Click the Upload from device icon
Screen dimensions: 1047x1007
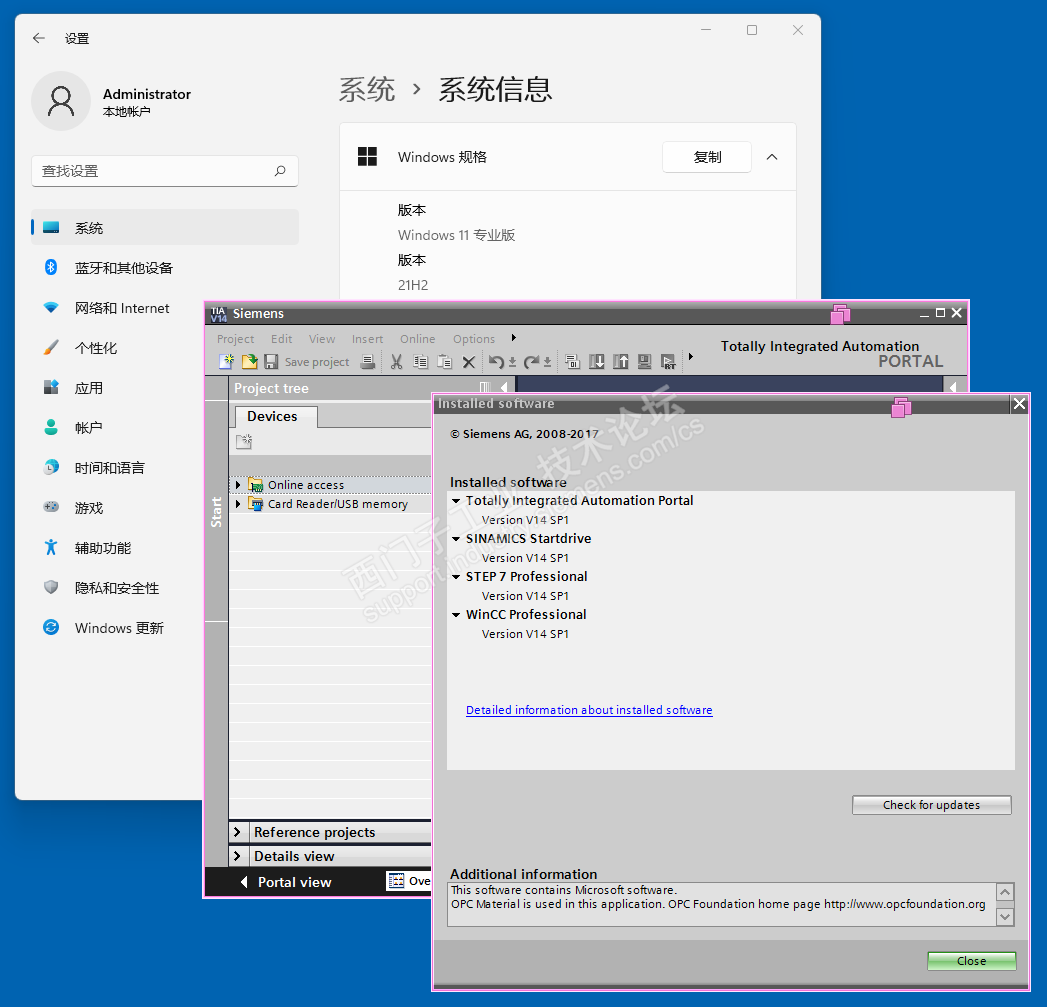pyautogui.click(x=621, y=362)
